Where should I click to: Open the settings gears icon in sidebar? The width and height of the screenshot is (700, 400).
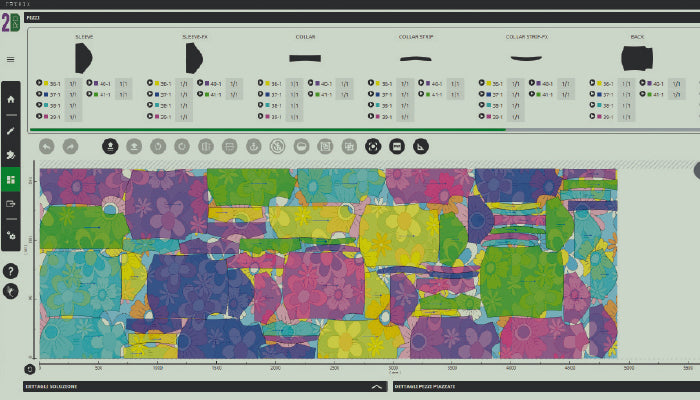tap(11, 236)
